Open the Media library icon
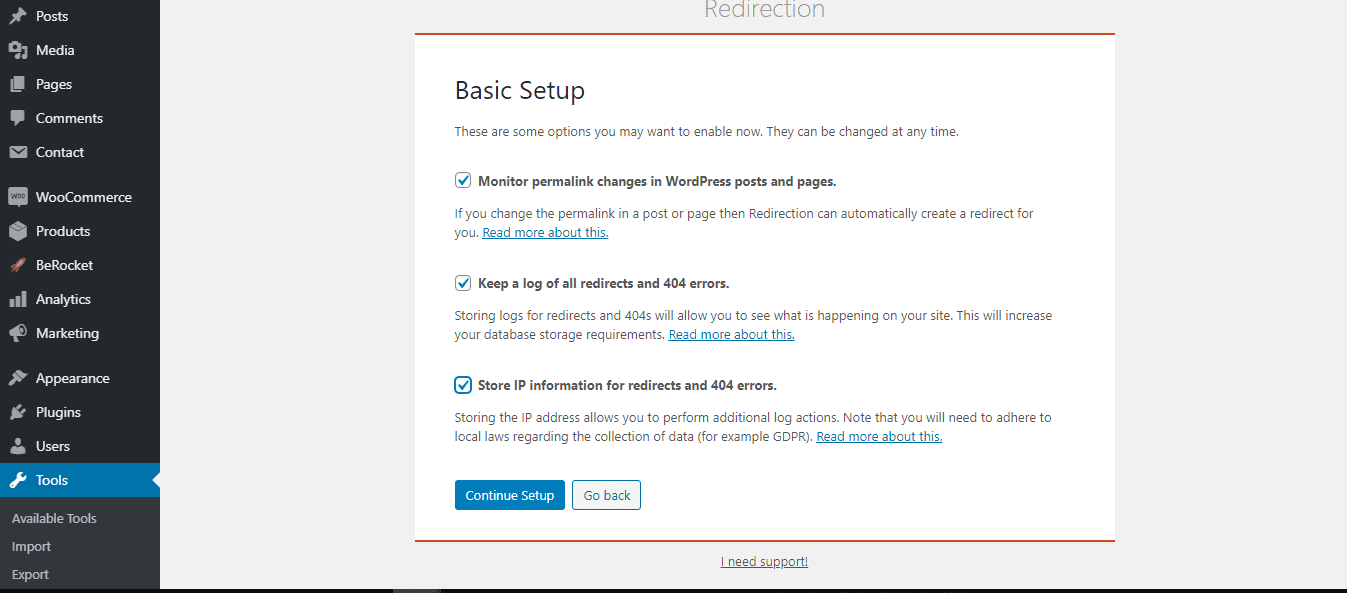The height and width of the screenshot is (593, 1347). (18, 50)
